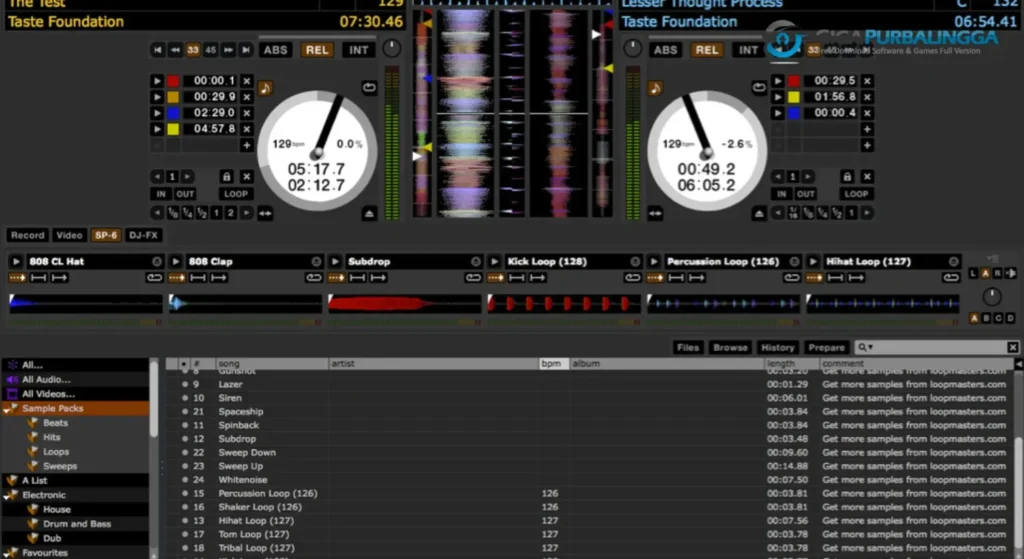
Task: Toggle key lock note icon on right deck
Action: tap(655, 88)
